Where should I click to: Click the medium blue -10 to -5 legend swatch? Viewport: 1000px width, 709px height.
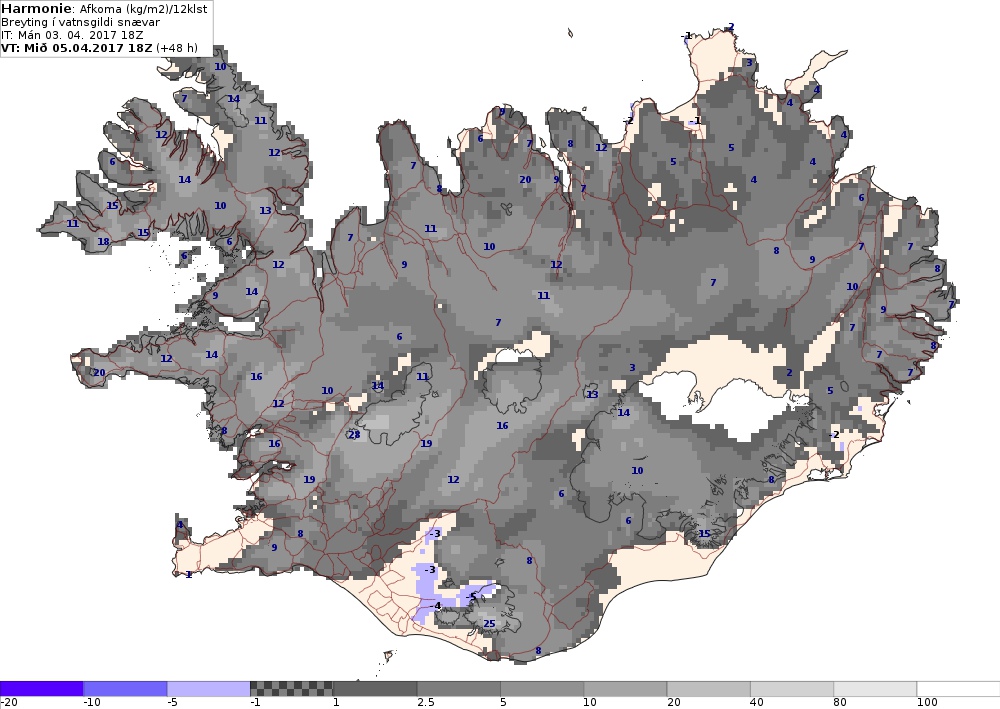coord(125,689)
